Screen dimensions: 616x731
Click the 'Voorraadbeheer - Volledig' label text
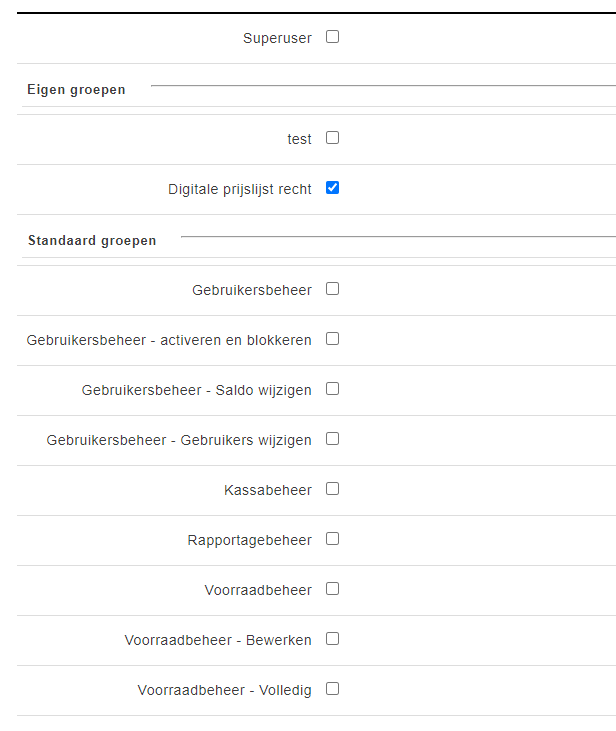224,691
